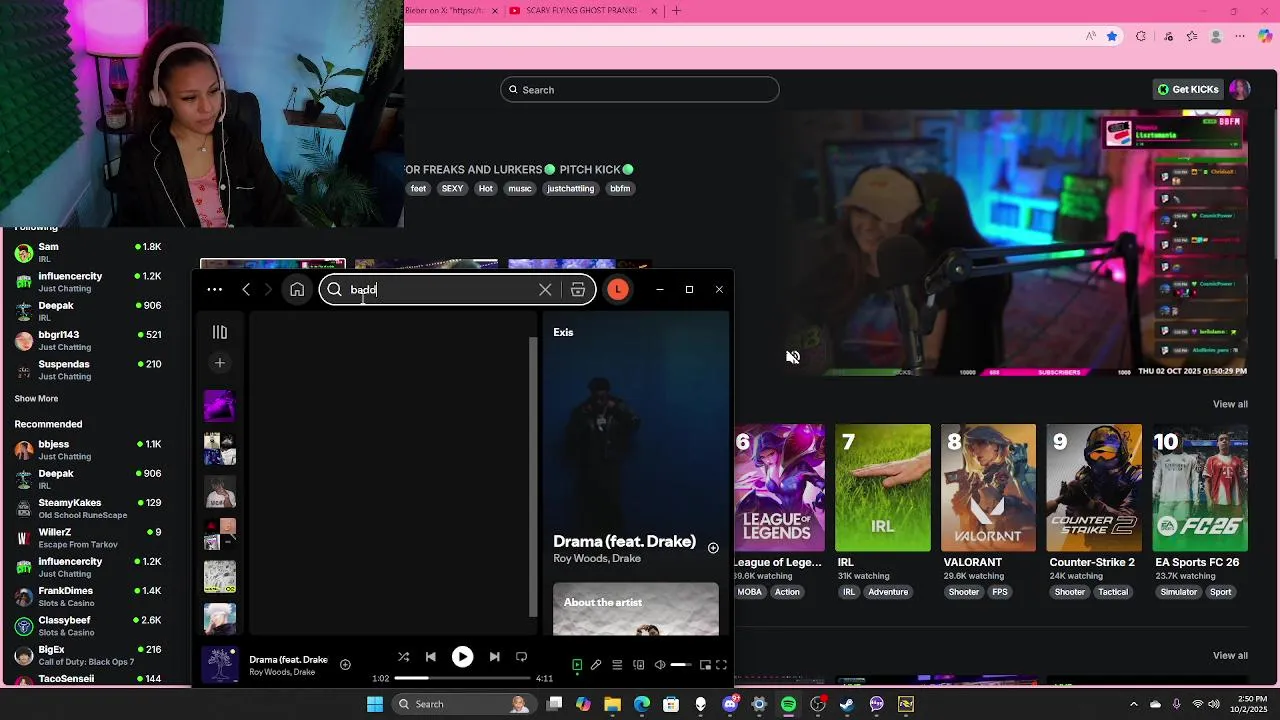Image resolution: width=1280 pixels, height=720 pixels.
Task: Skip to next track
Action: point(494,657)
